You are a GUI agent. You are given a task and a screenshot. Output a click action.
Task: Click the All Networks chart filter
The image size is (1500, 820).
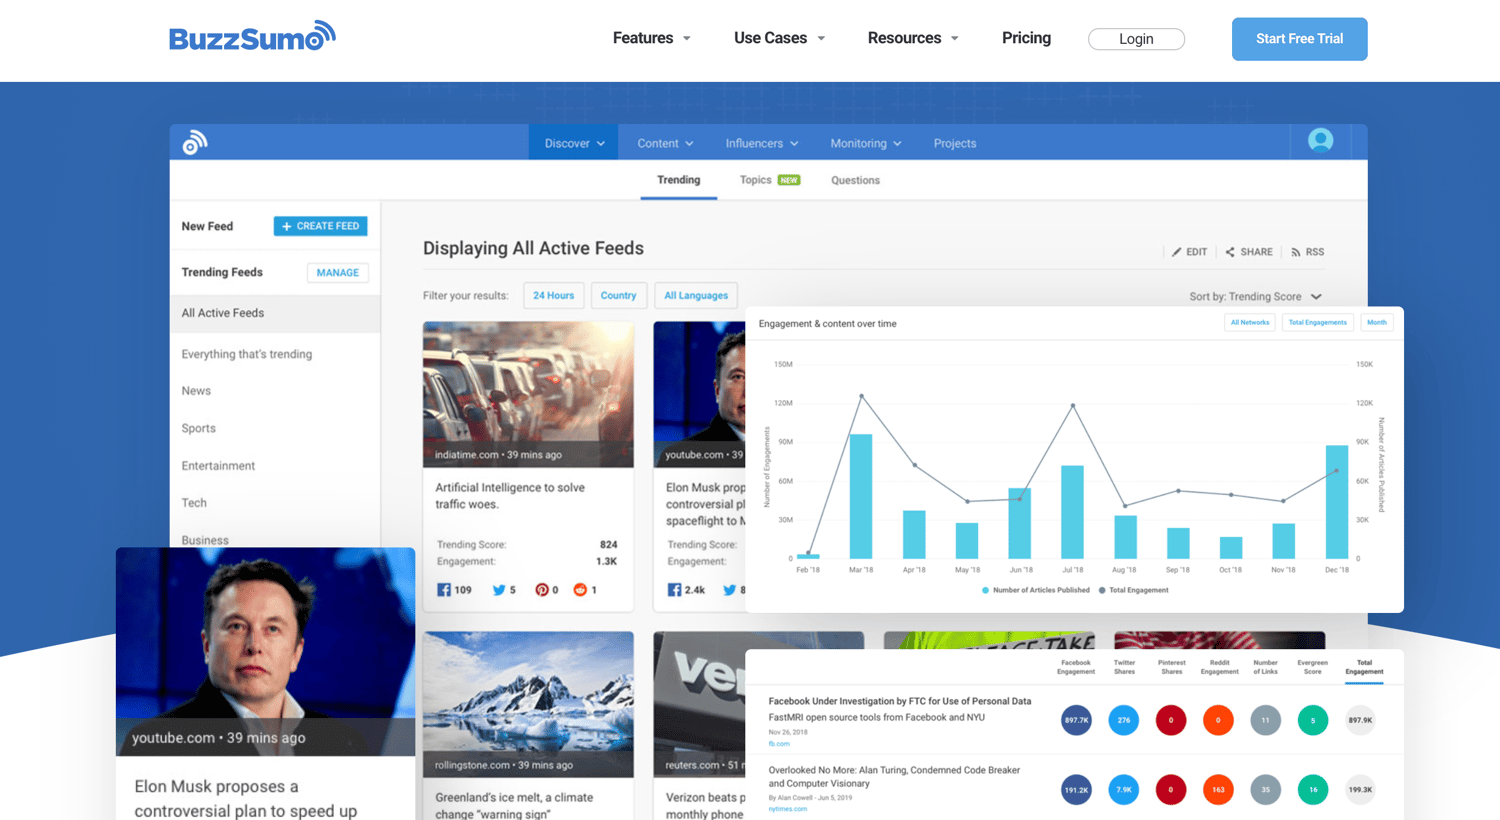click(x=1250, y=322)
